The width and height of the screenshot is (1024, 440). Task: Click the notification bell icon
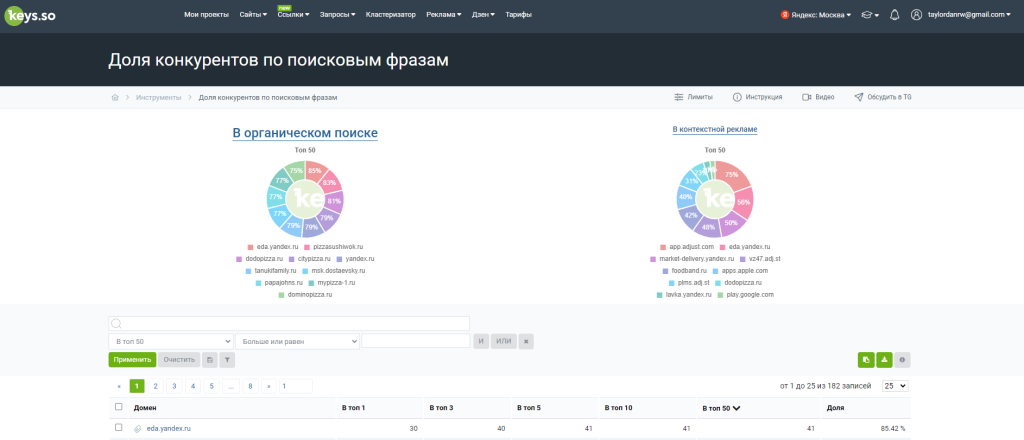pyautogui.click(x=895, y=14)
